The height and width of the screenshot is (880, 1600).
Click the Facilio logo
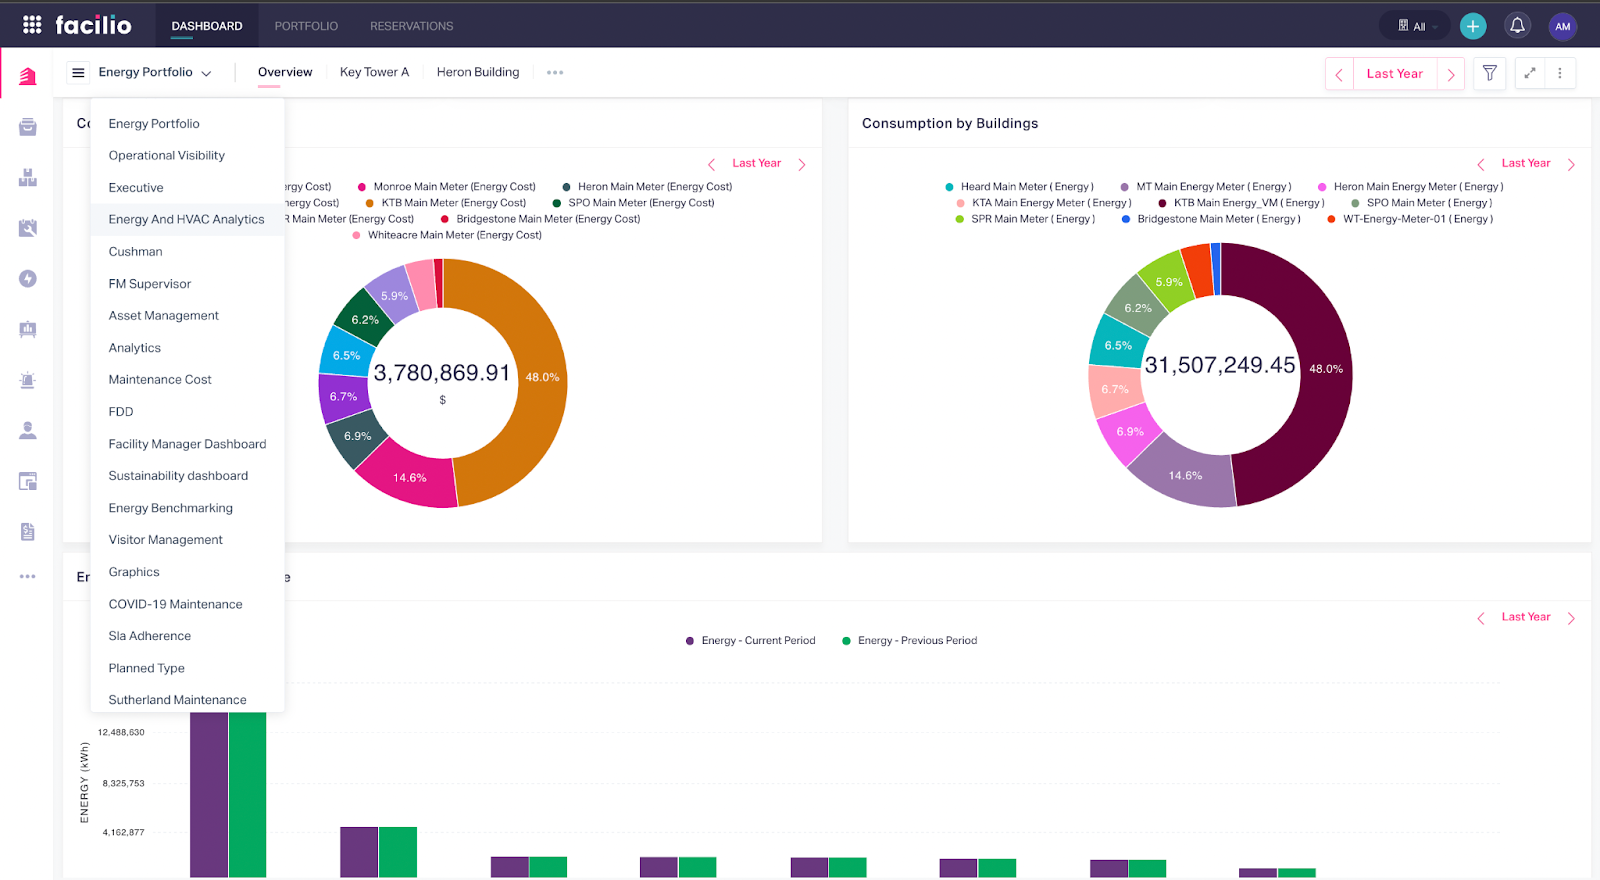coord(93,25)
